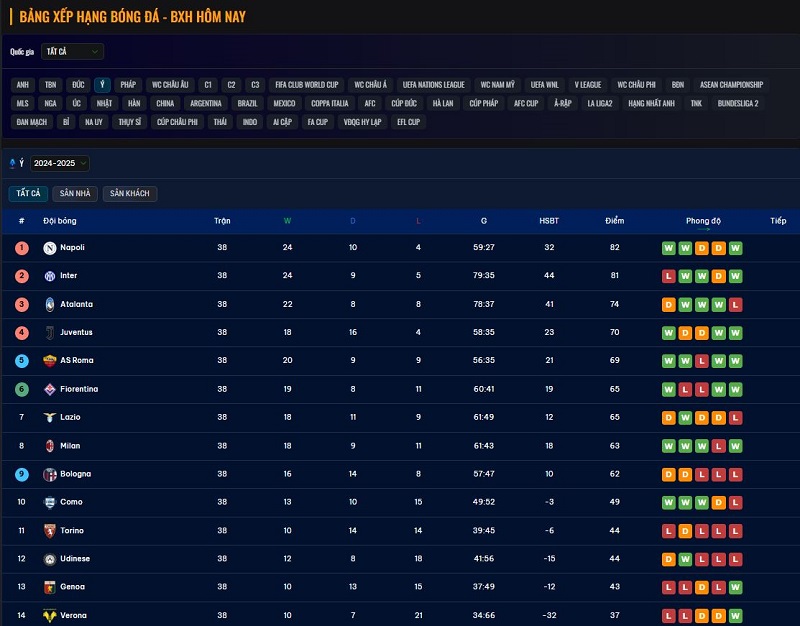Image resolution: width=800 pixels, height=626 pixels.
Task: Click Verona's last form badge W
Action: coord(735,616)
